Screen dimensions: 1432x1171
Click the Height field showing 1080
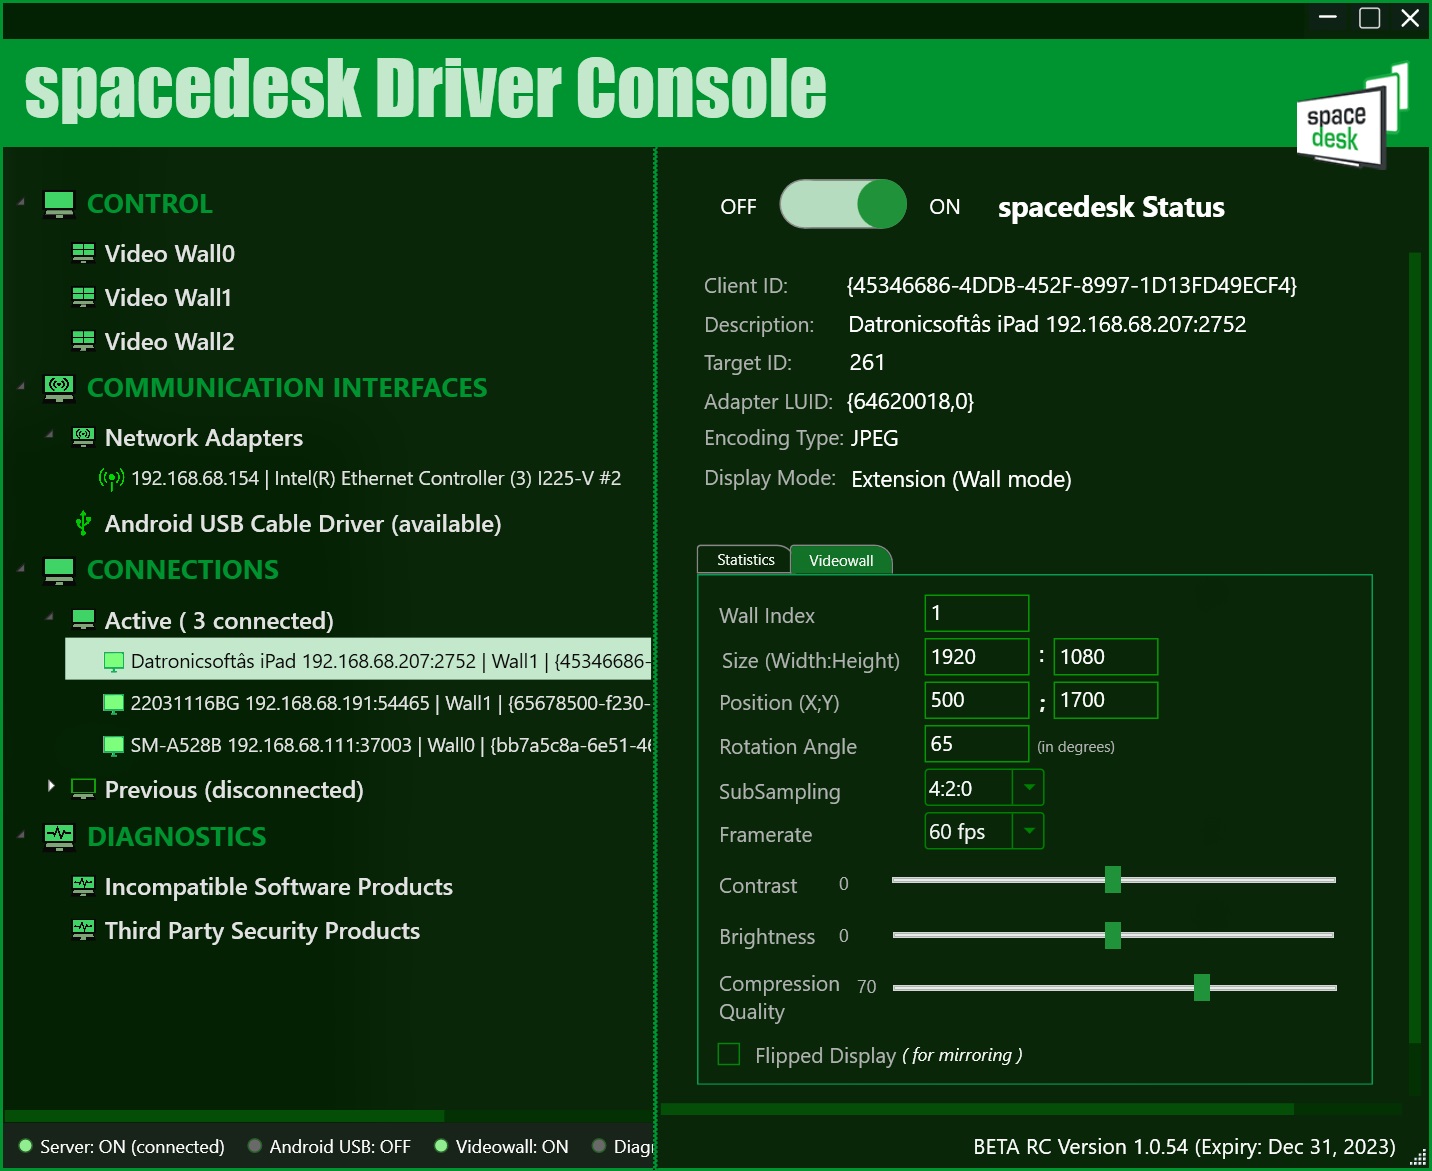[1106, 657]
